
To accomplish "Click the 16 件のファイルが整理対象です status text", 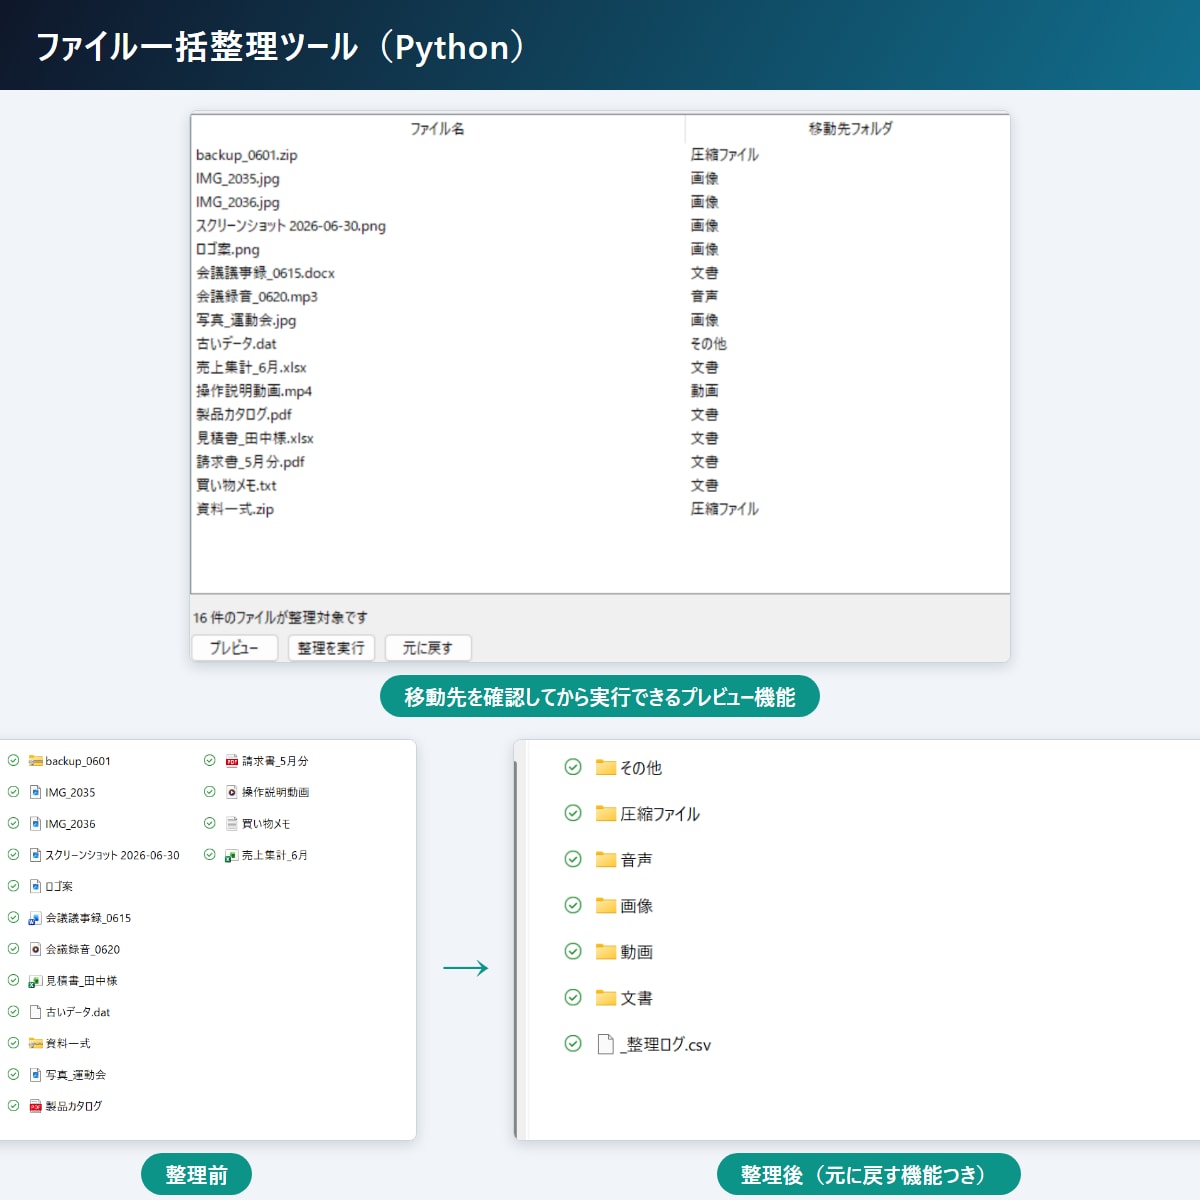I will pyautogui.click(x=280, y=618).
